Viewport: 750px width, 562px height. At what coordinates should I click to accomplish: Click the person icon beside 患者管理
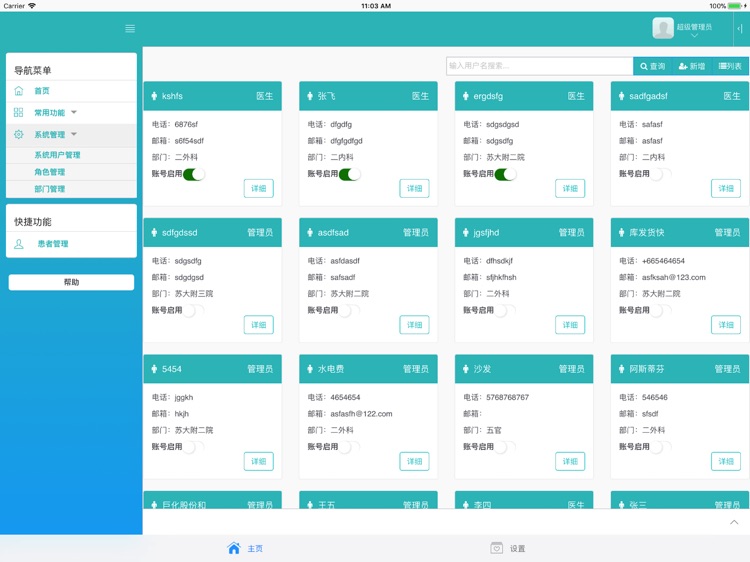pos(19,244)
